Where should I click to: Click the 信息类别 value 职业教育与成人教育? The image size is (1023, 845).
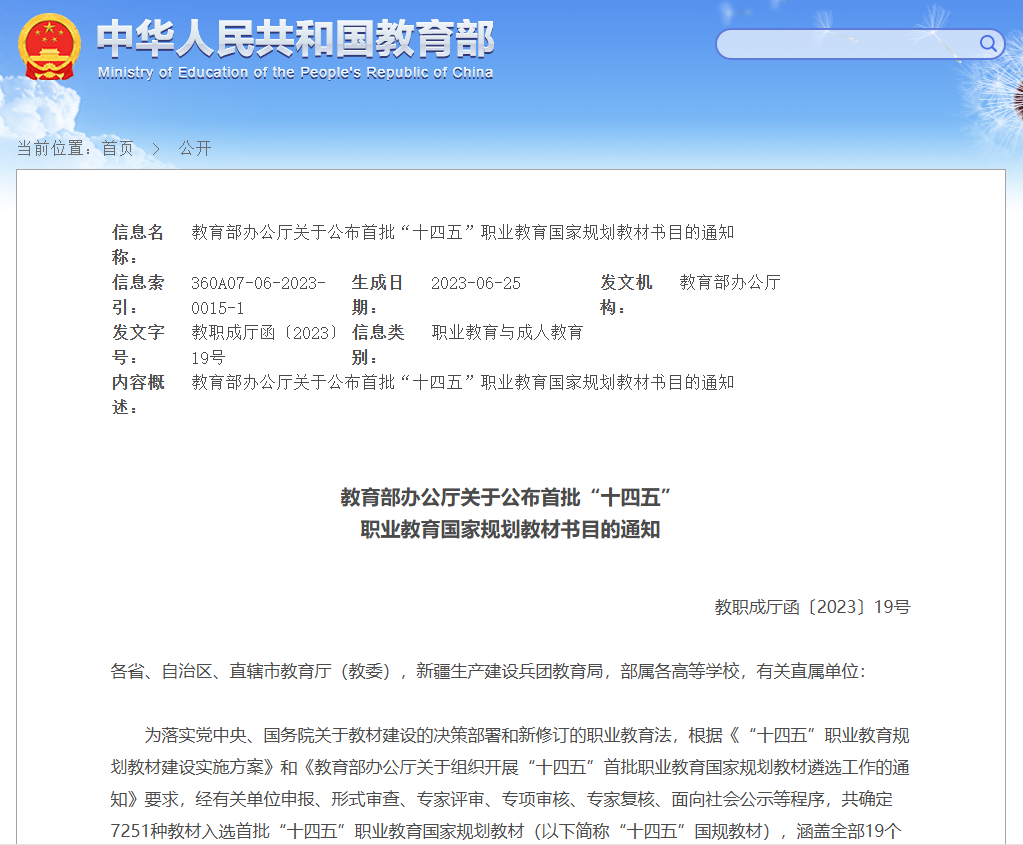[x=507, y=332]
